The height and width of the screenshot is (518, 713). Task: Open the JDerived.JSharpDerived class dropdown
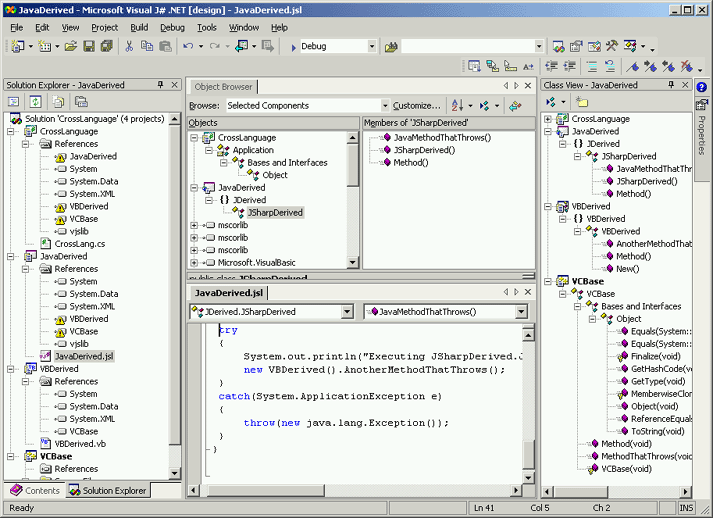(347, 312)
